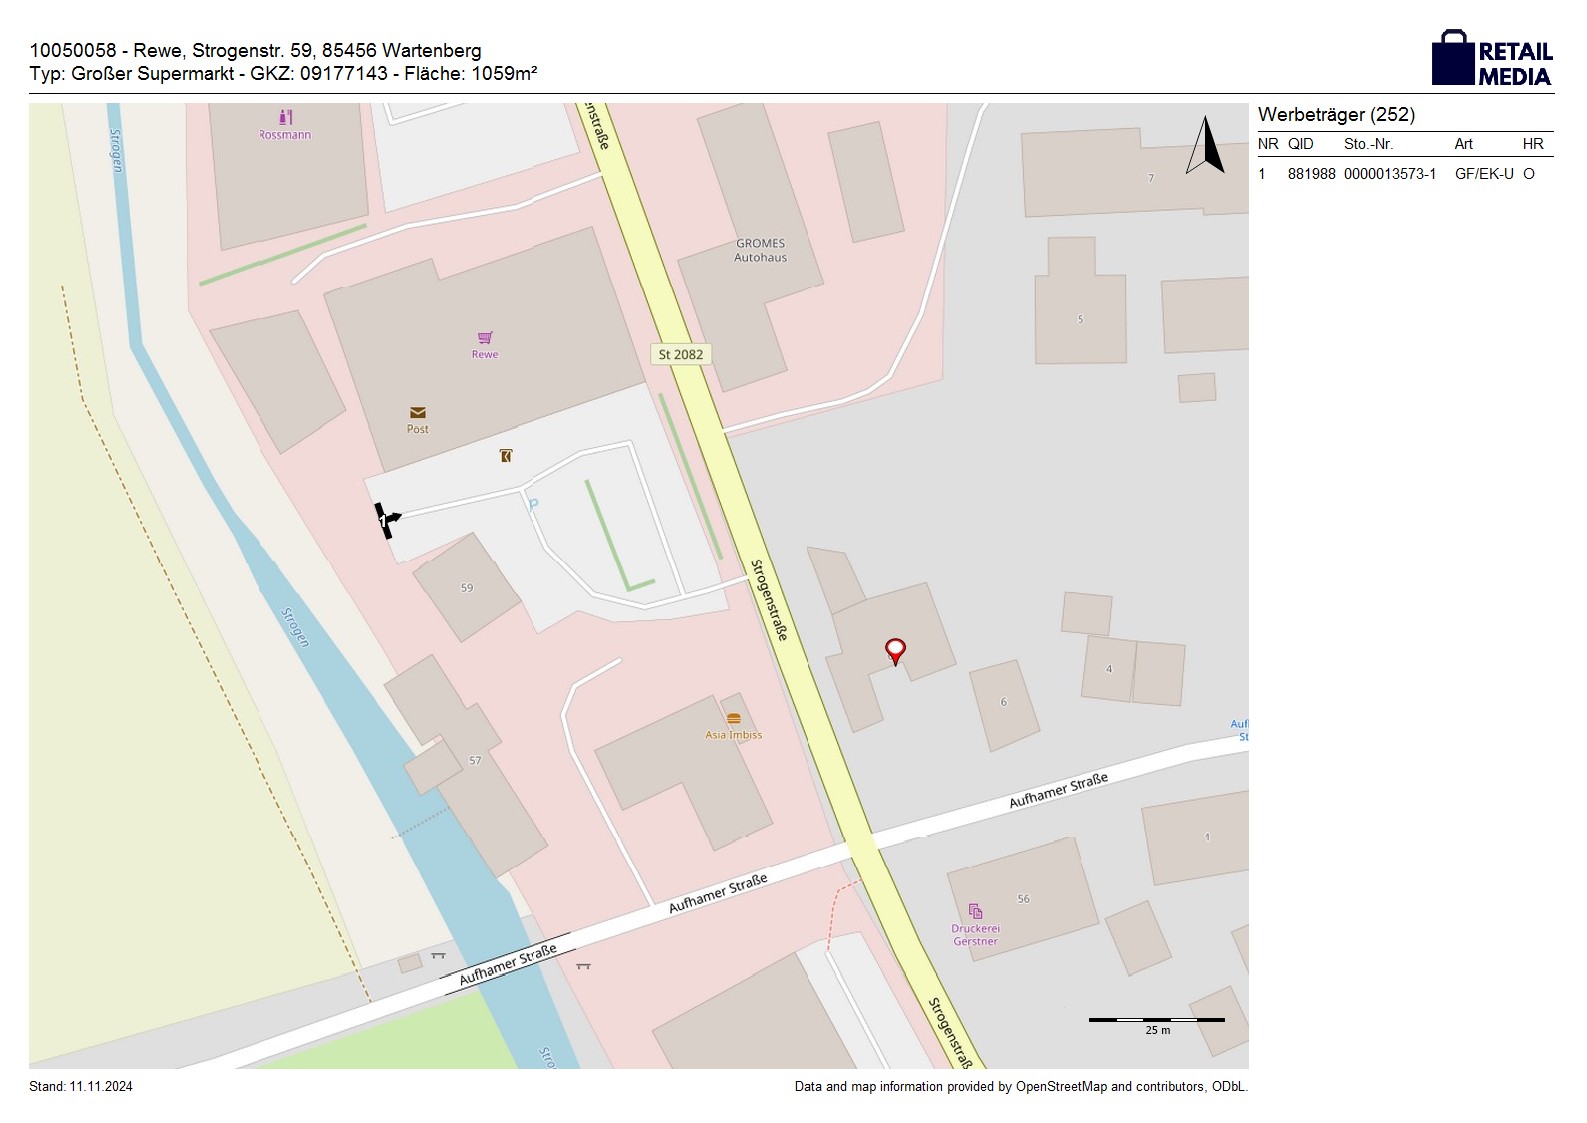
Task: Click the Post envelope icon
Action: (x=417, y=412)
